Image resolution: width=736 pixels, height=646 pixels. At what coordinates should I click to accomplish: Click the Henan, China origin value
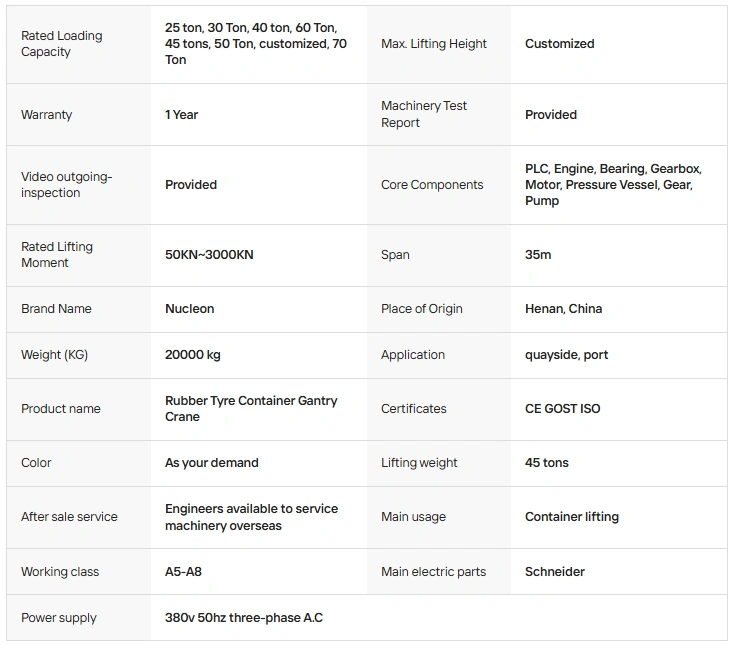(x=563, y=308)
